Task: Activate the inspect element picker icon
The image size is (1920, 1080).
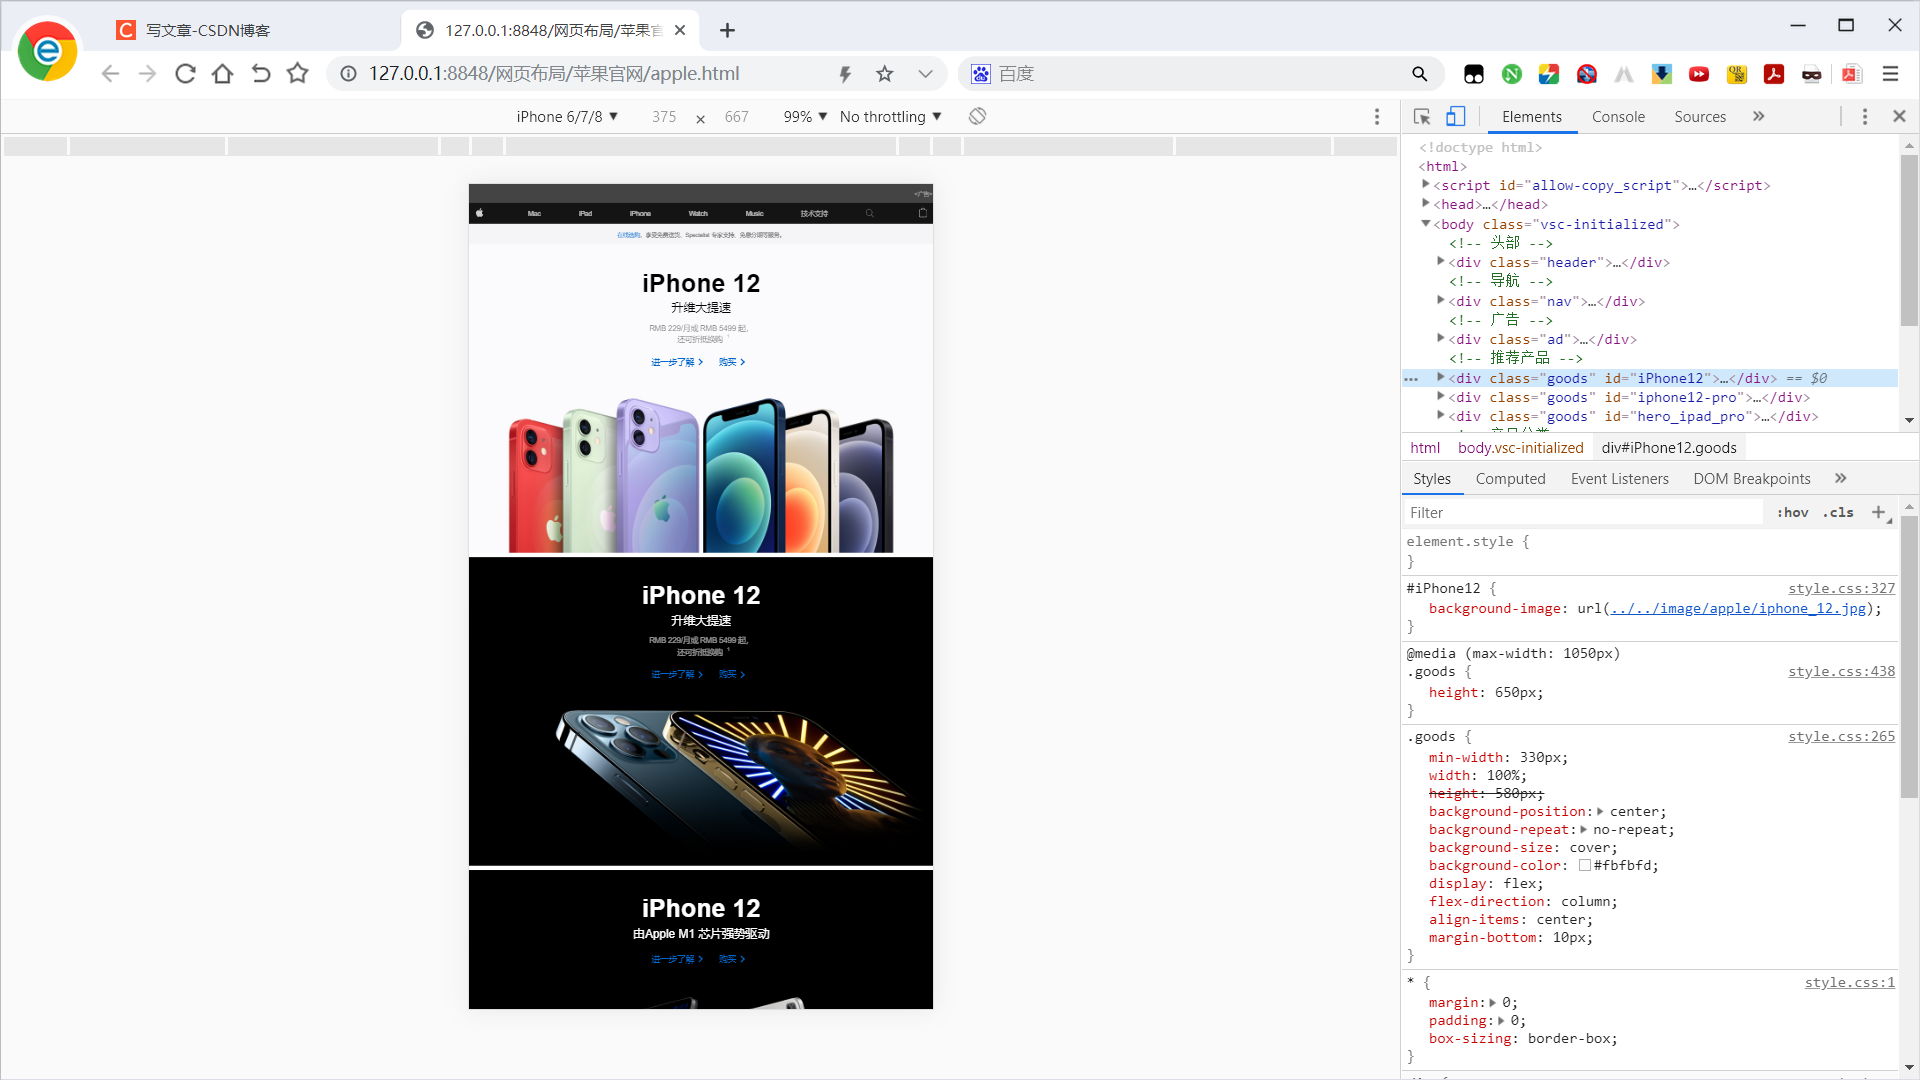Action: (1422, 117)
